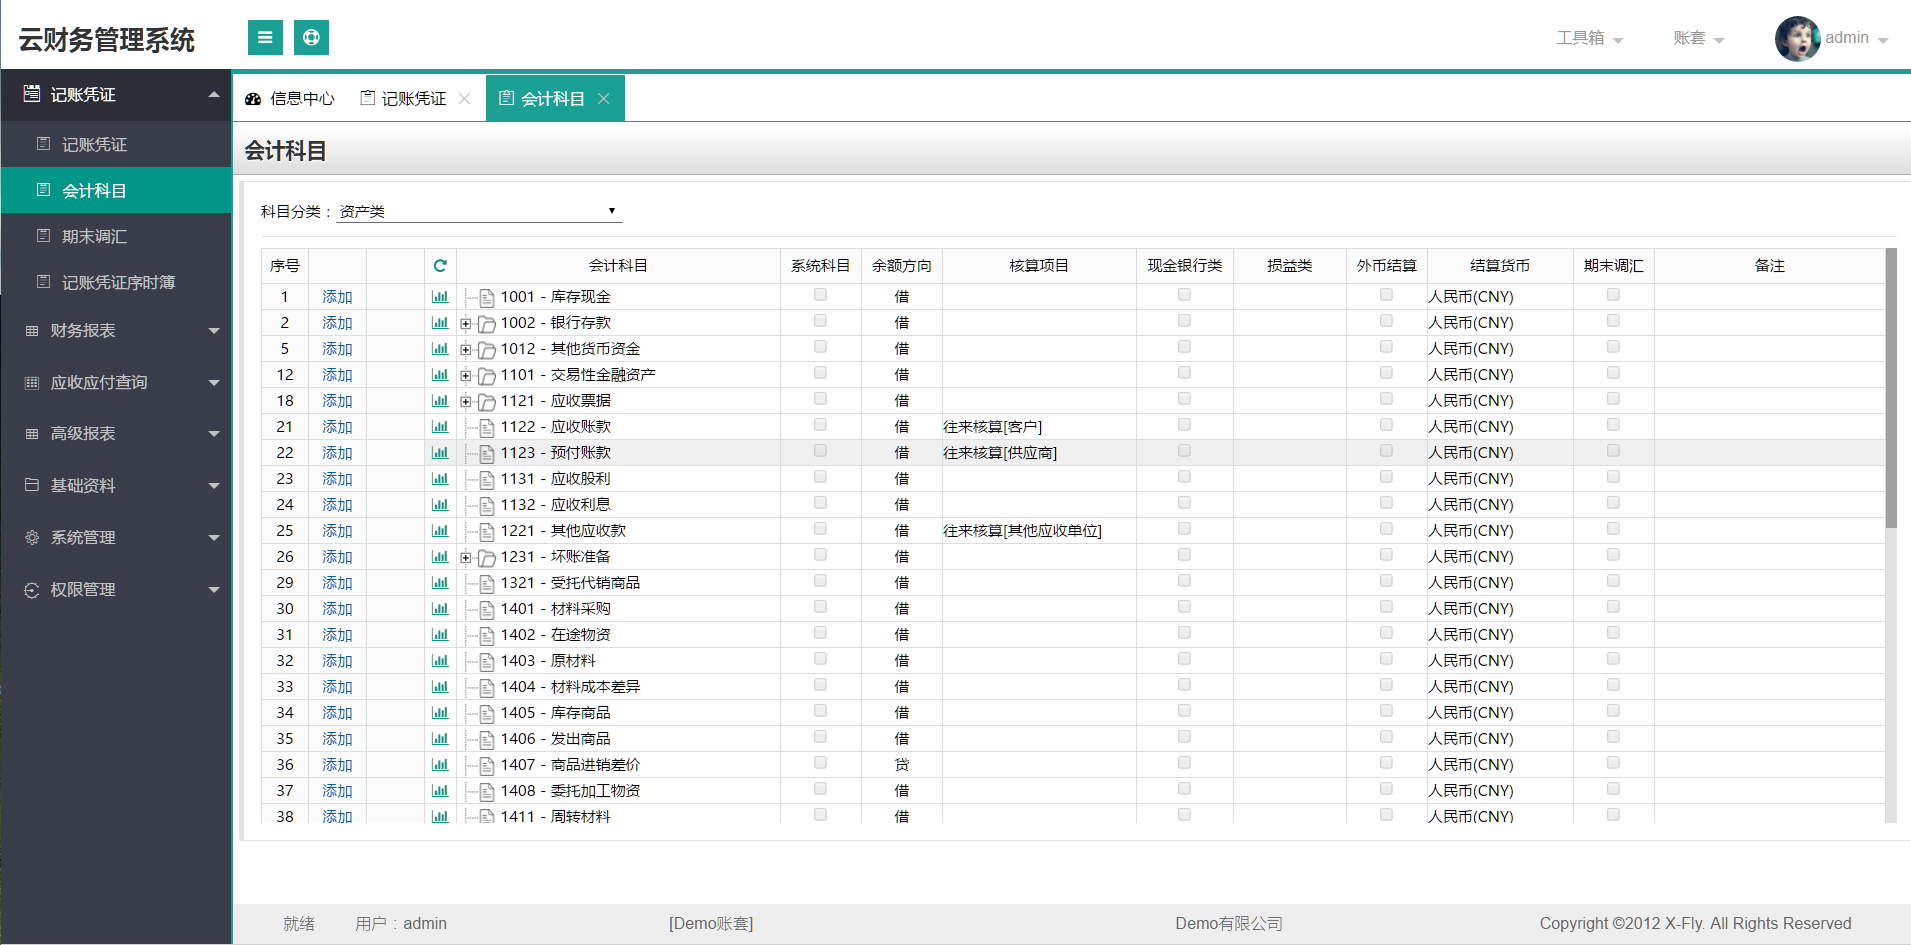The width and height of the screenshot is (1911, 945).
Task: Toggle 外币结算 checkbox for 1012 其他货币资金
Action: pos(1386,347)
